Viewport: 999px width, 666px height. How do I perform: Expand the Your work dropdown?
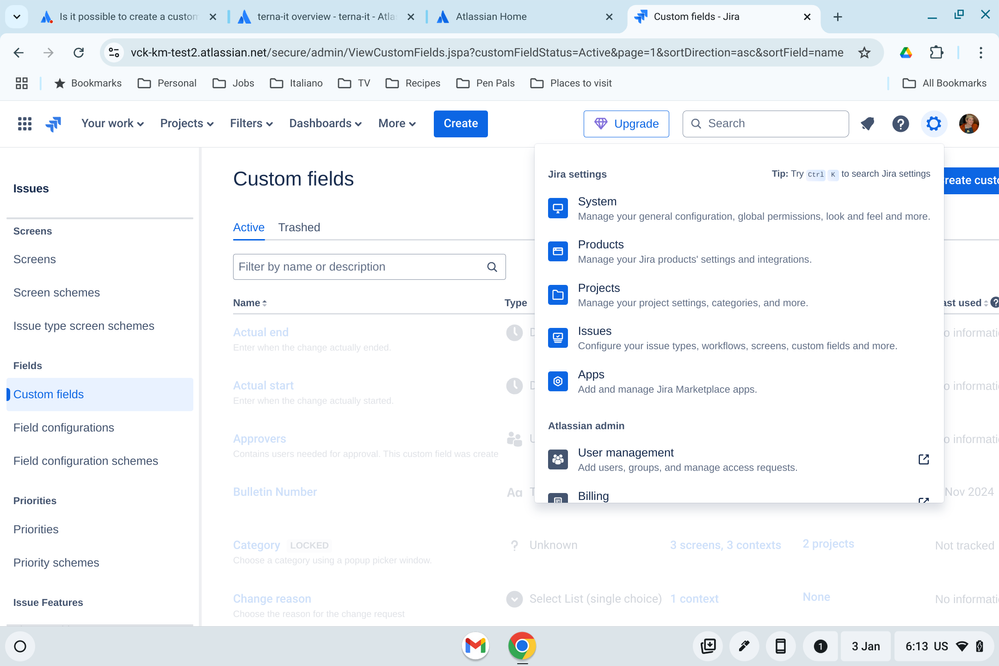(112, 124)
